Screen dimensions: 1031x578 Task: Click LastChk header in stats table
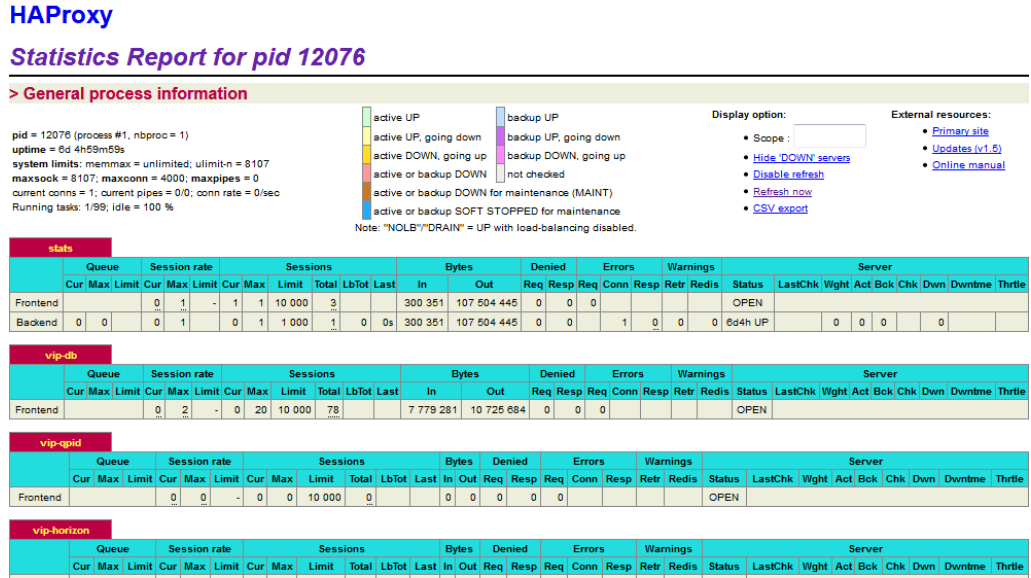(798, 284)
